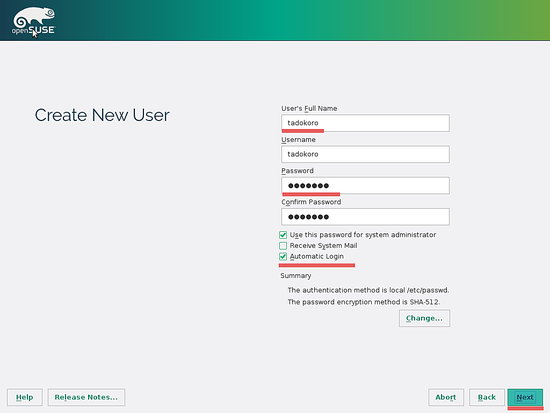The image size is (550, 413).
Task: Enable the Receive System Mail checkbox
Action: 283,246
